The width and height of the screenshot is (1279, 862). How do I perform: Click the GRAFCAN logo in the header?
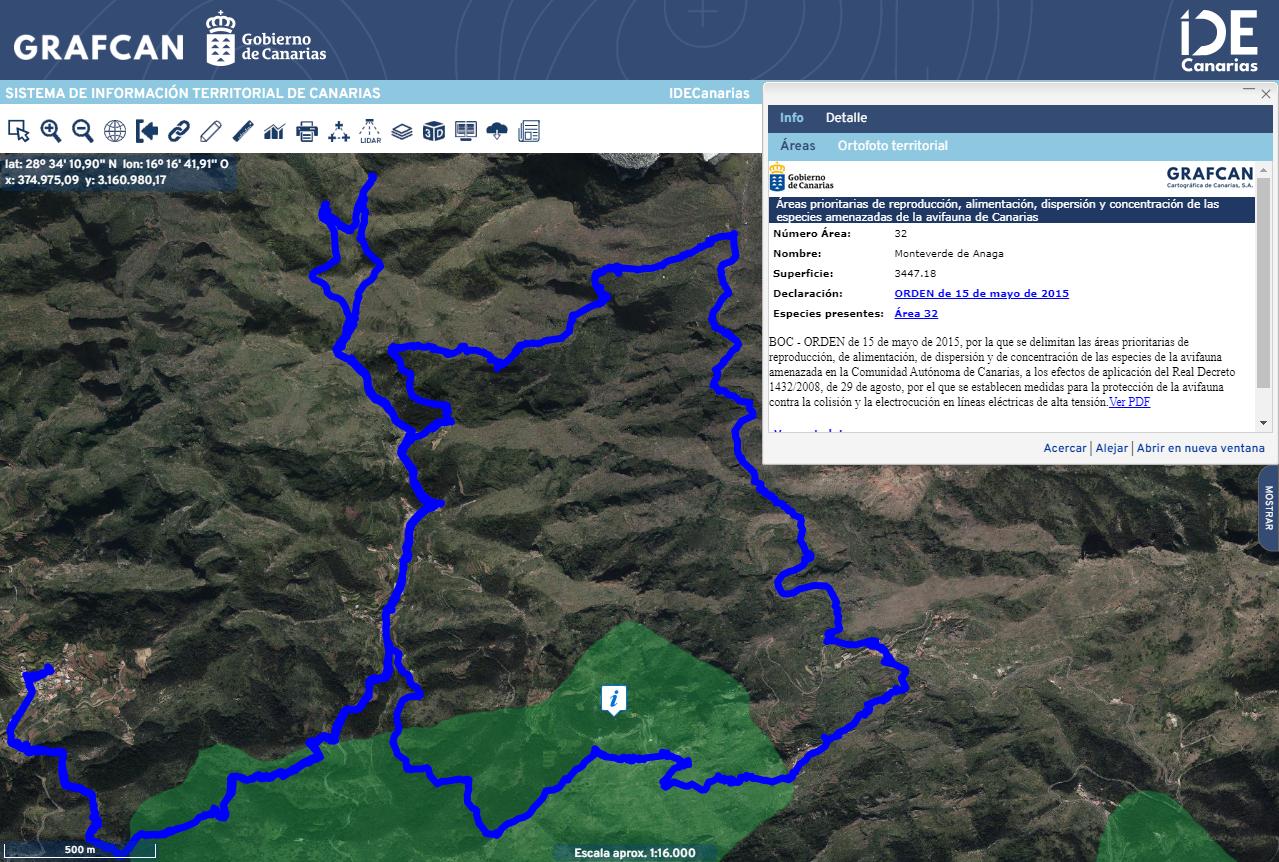pos(99,47)
